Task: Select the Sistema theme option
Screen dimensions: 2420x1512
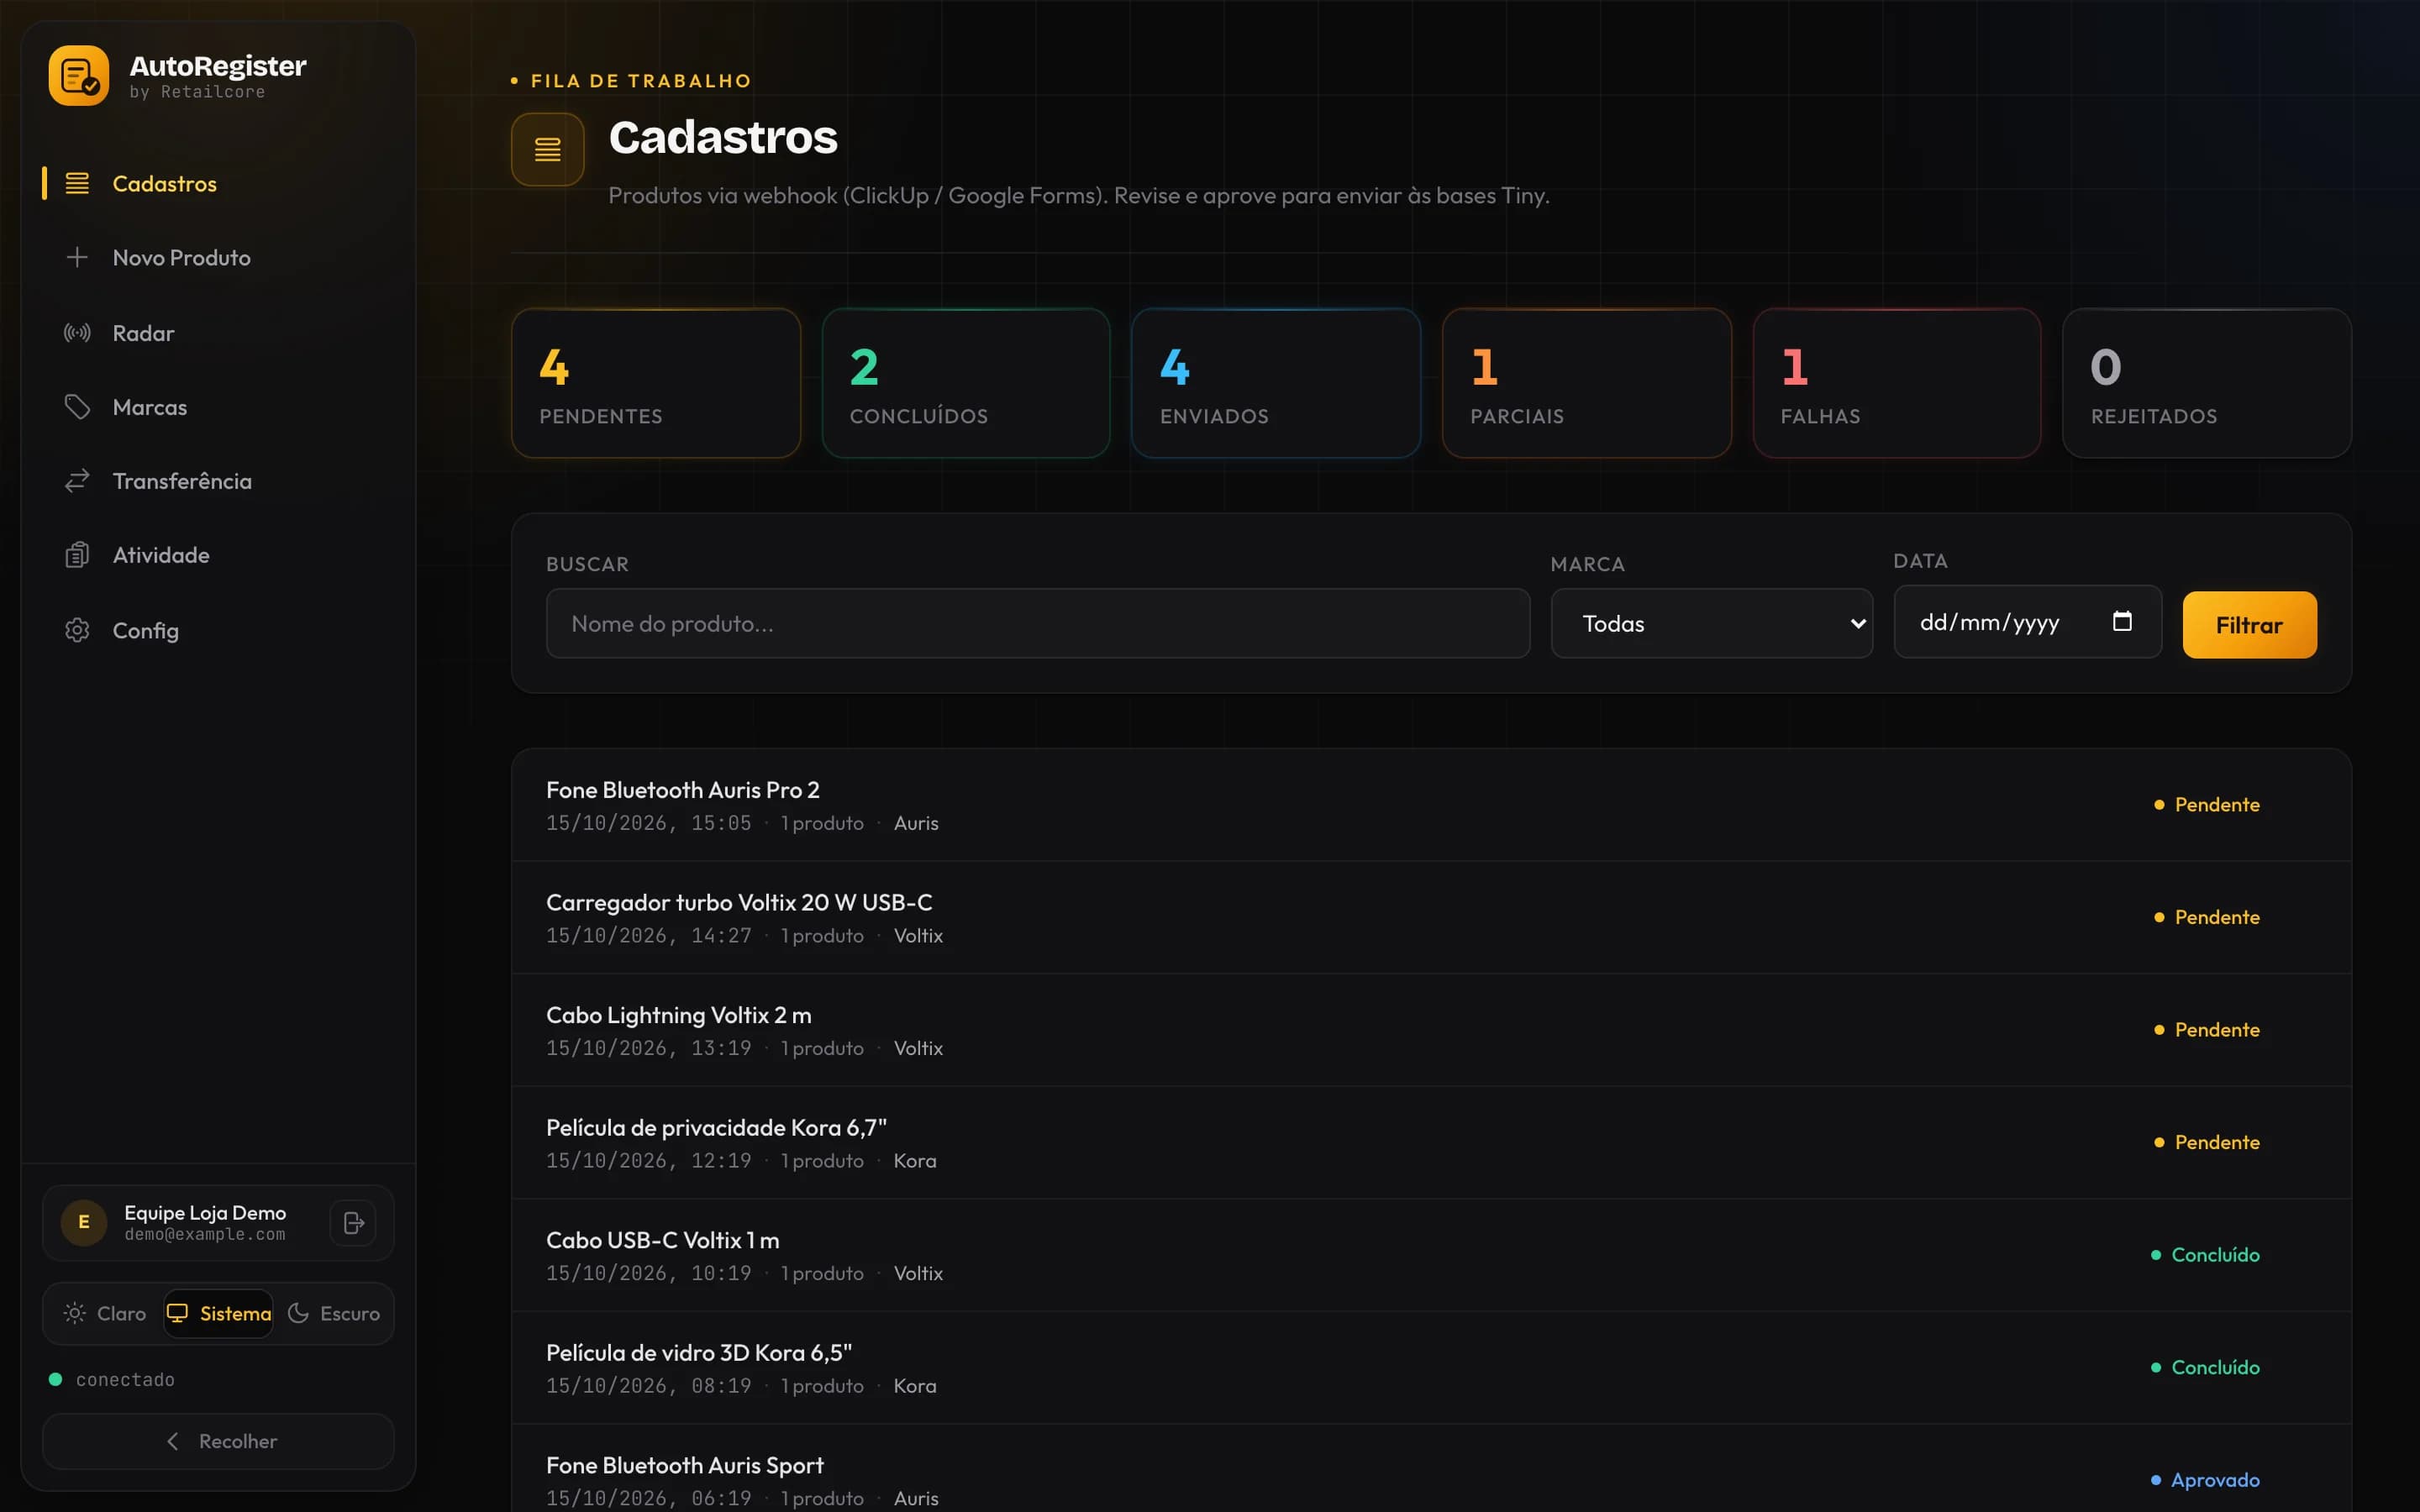Action: [x=219, y=1314]
